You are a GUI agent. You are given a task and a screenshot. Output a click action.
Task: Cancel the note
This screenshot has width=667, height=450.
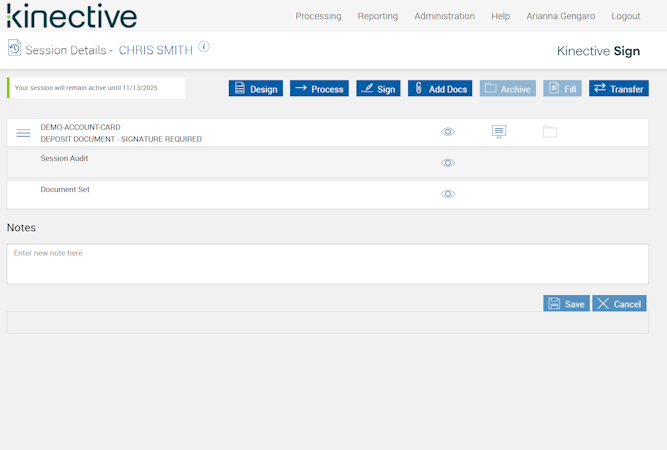pos(619,304)
